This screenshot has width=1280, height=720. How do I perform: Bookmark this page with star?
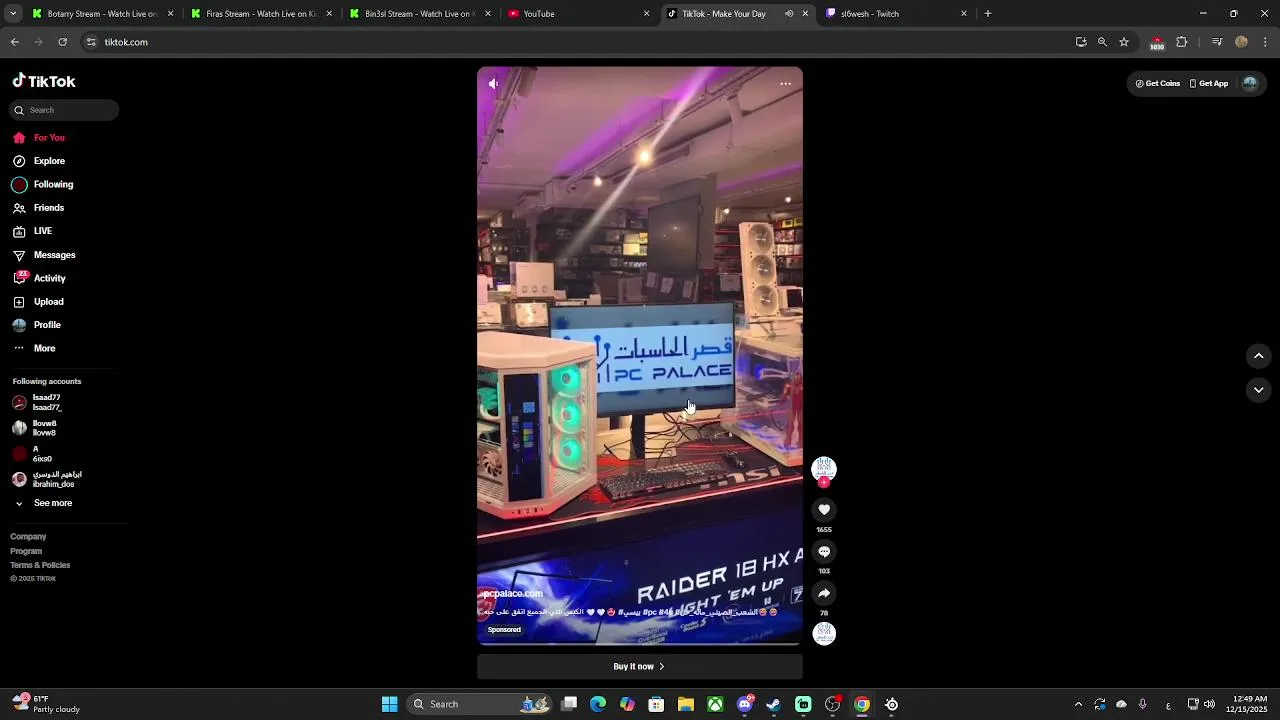pyautogui.click(x=1124, y=42)
